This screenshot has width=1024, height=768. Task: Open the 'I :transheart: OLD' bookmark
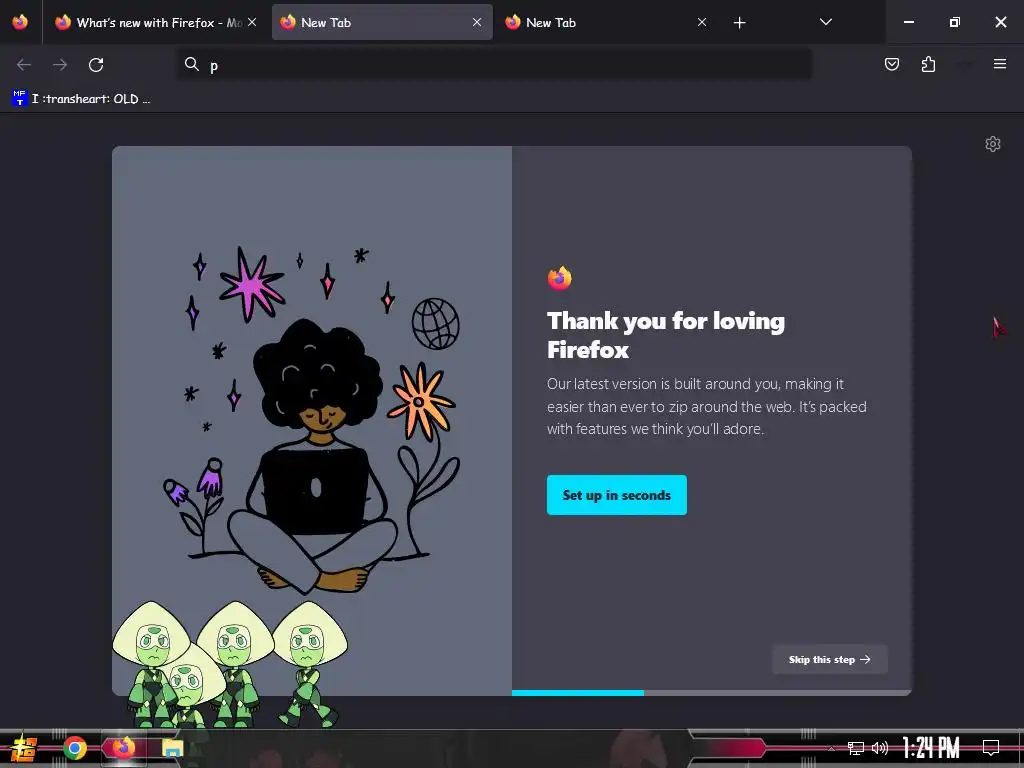[82, 99]
